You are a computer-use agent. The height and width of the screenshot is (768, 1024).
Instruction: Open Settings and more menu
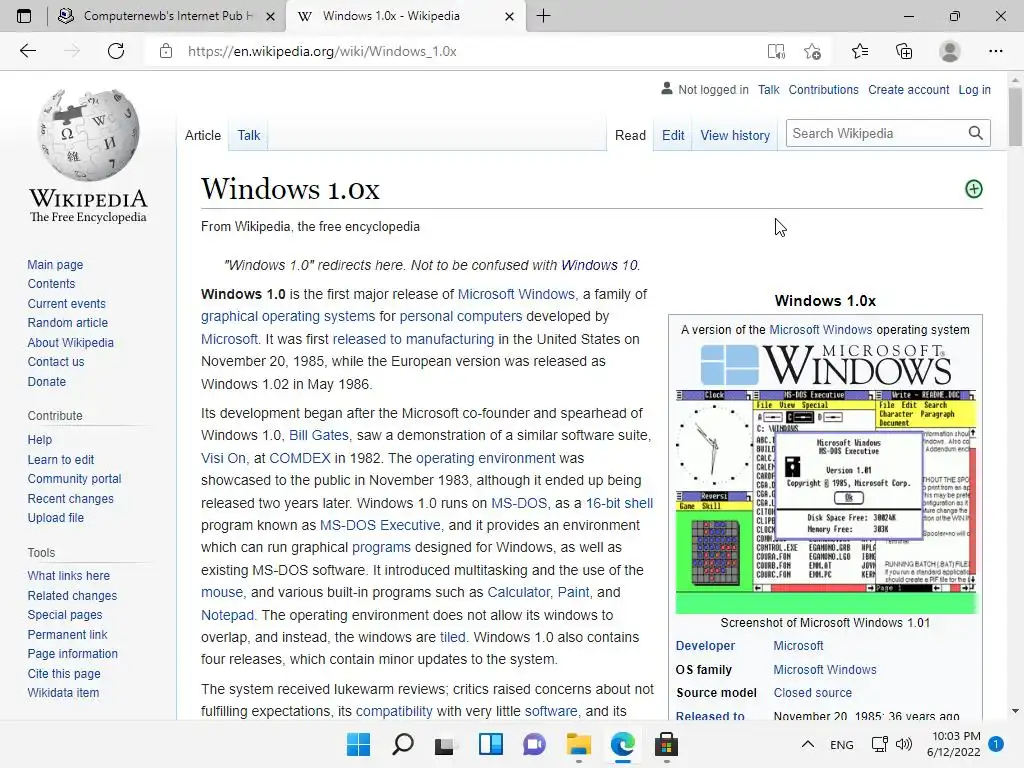coord(995,51)
